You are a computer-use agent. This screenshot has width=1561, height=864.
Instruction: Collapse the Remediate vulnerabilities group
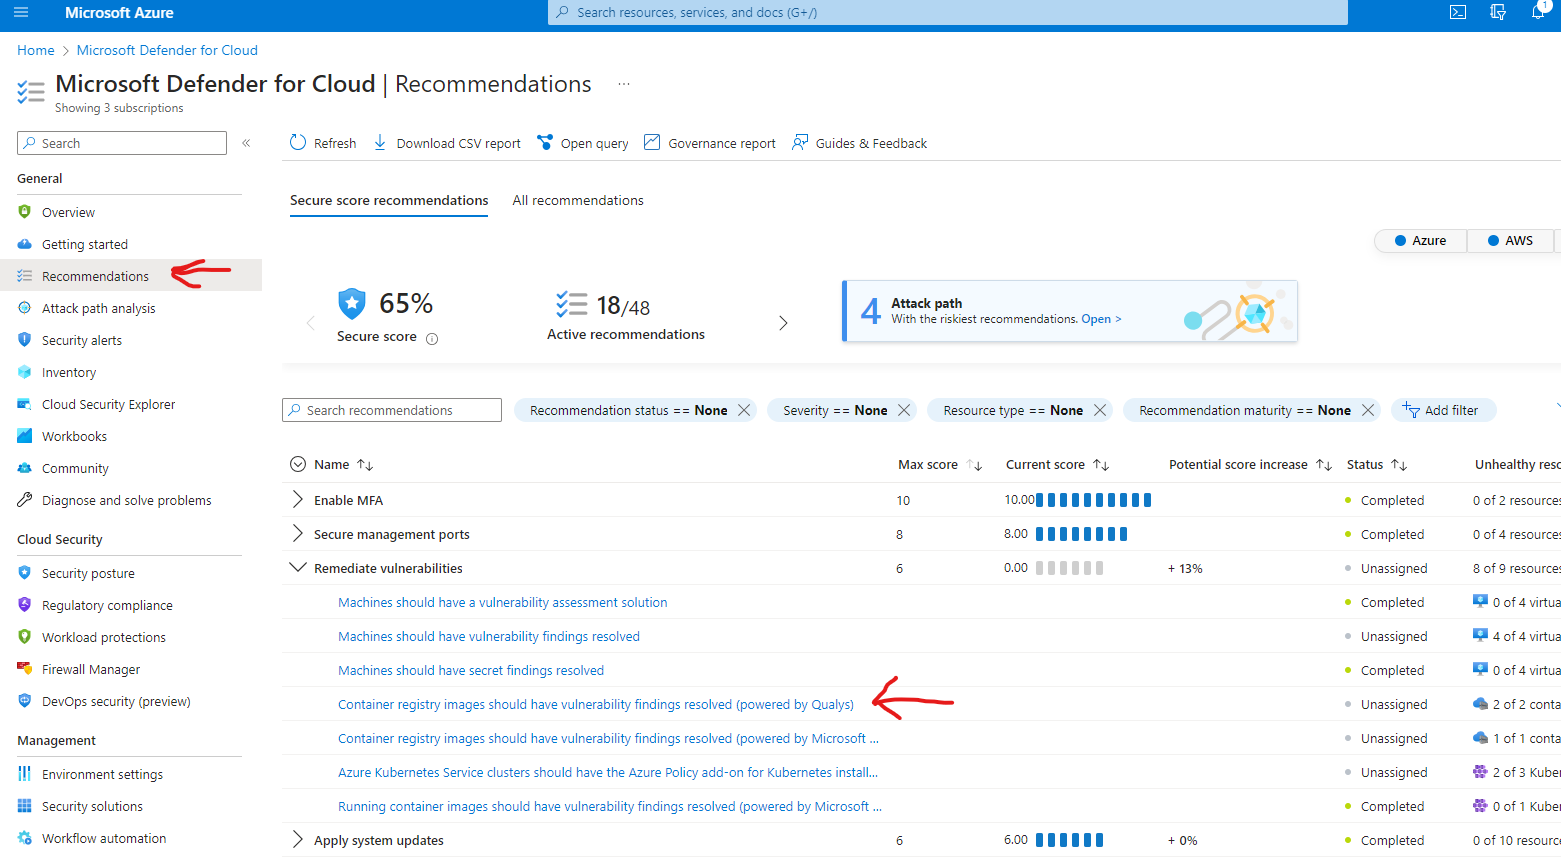point(297,568)
